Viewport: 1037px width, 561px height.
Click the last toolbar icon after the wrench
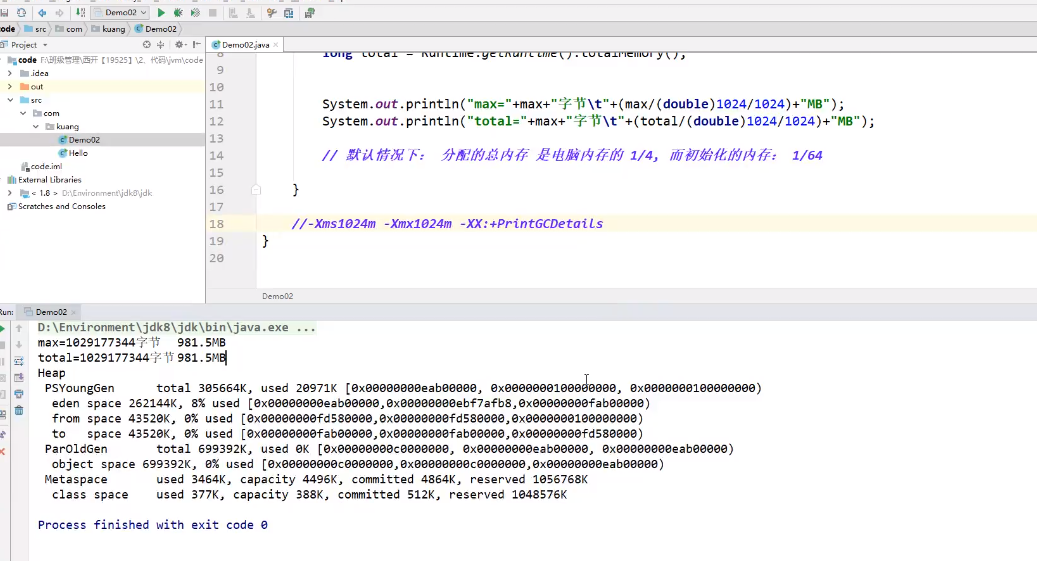309,13
